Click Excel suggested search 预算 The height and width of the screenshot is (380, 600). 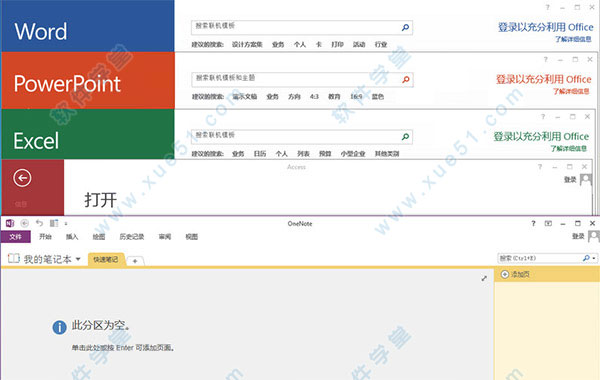point(325,153)
